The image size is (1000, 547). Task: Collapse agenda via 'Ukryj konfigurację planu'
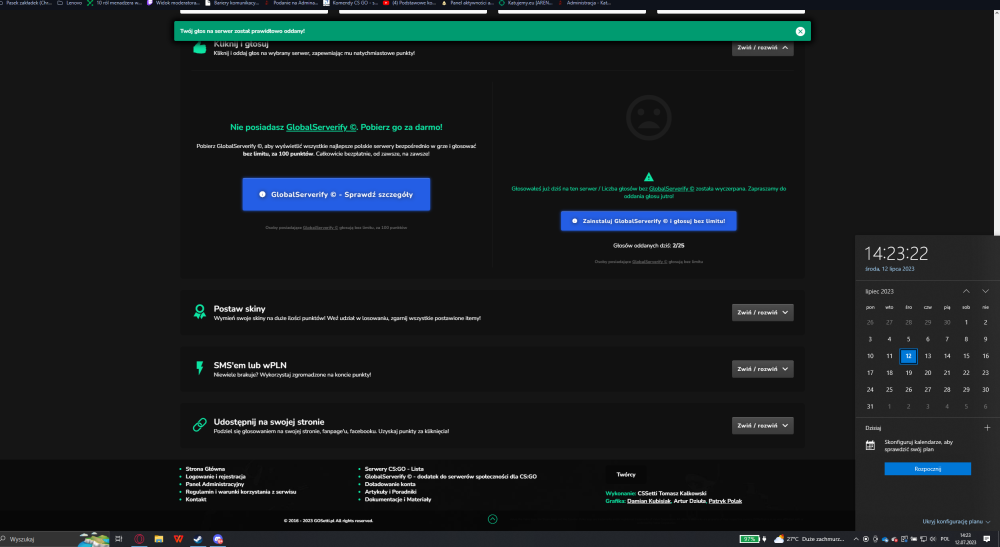pos(956,521)
